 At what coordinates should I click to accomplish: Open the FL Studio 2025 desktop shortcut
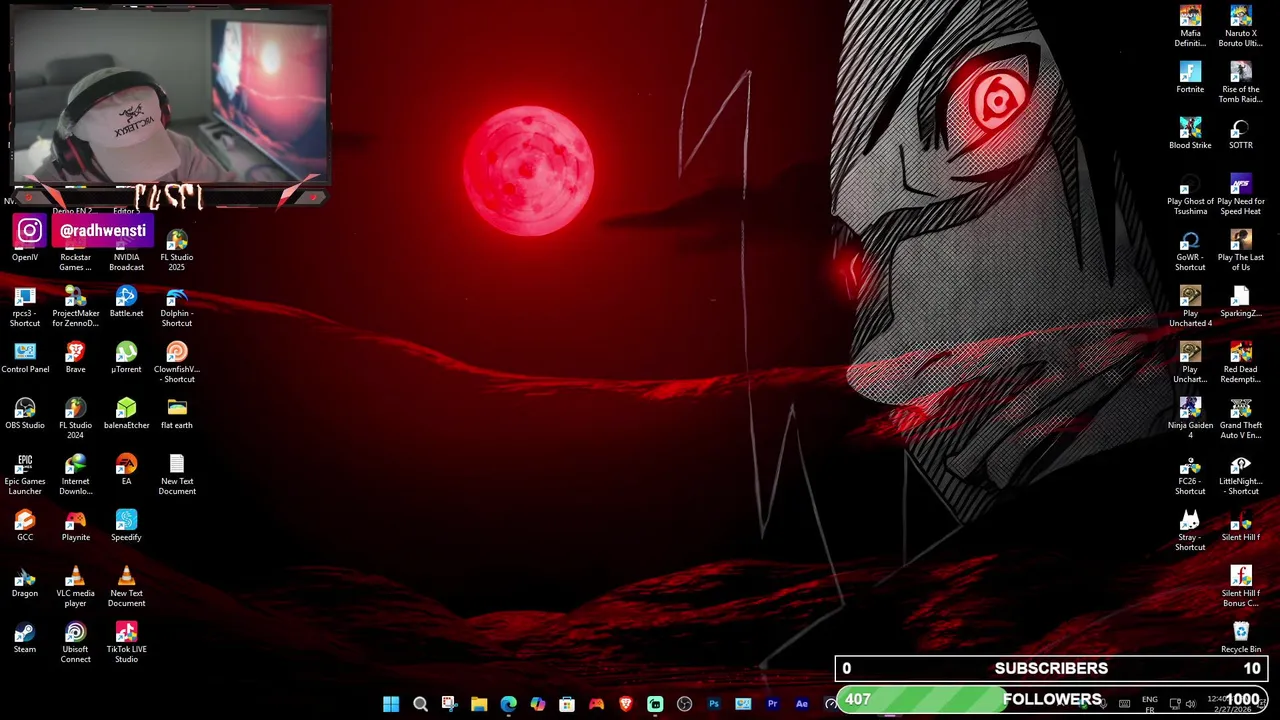tap(176, 250)
